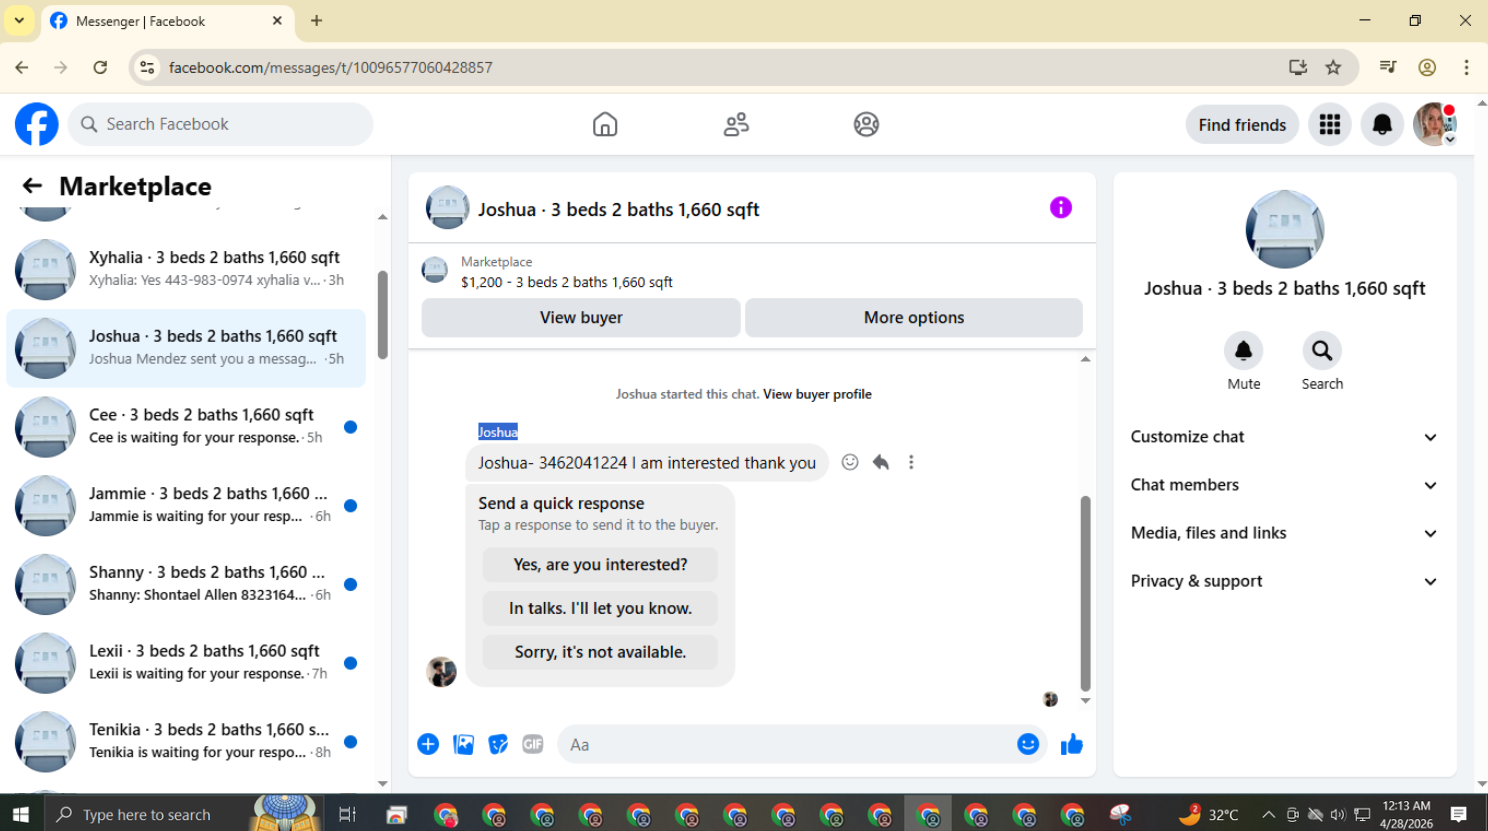
Task: Reply to Joshua's message using reply arrow
Action: coord(881,462)
